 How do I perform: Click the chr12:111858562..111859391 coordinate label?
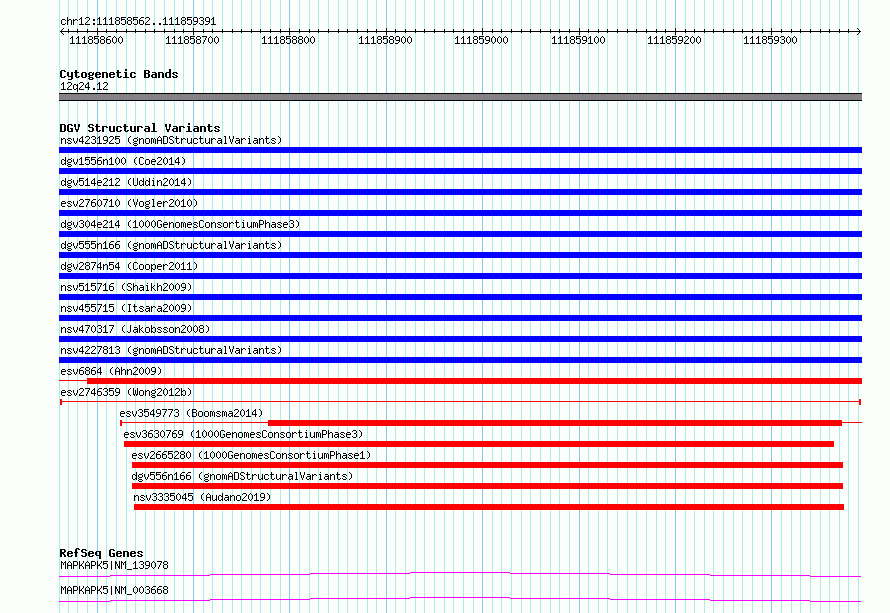click(x=138, y=22)
